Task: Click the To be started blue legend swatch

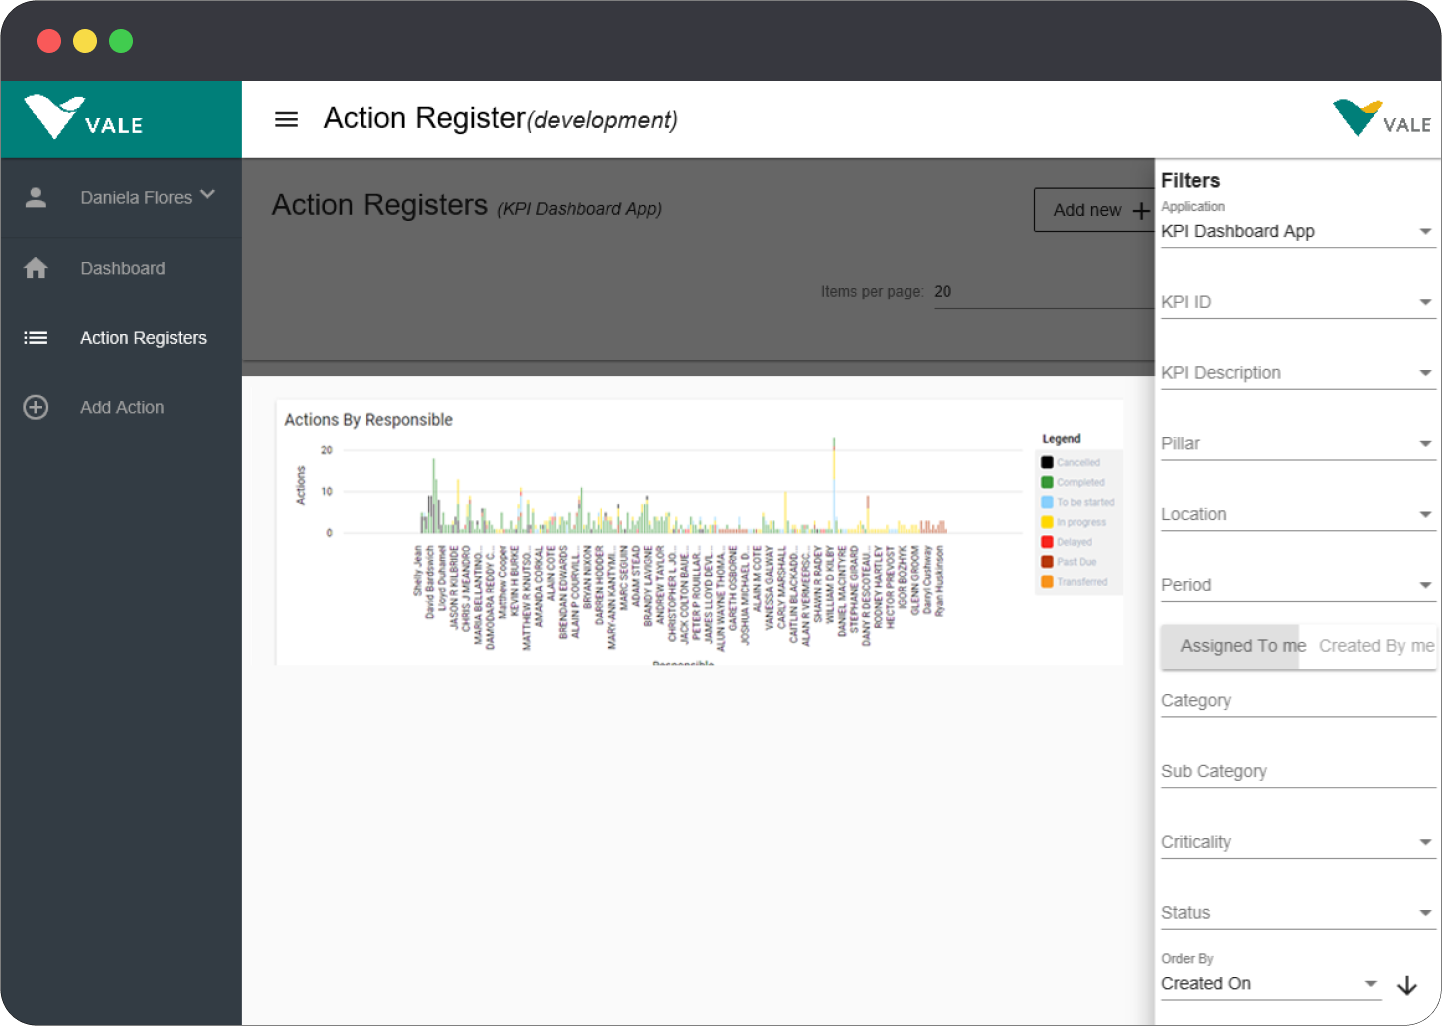Action: click(1047, 502)
